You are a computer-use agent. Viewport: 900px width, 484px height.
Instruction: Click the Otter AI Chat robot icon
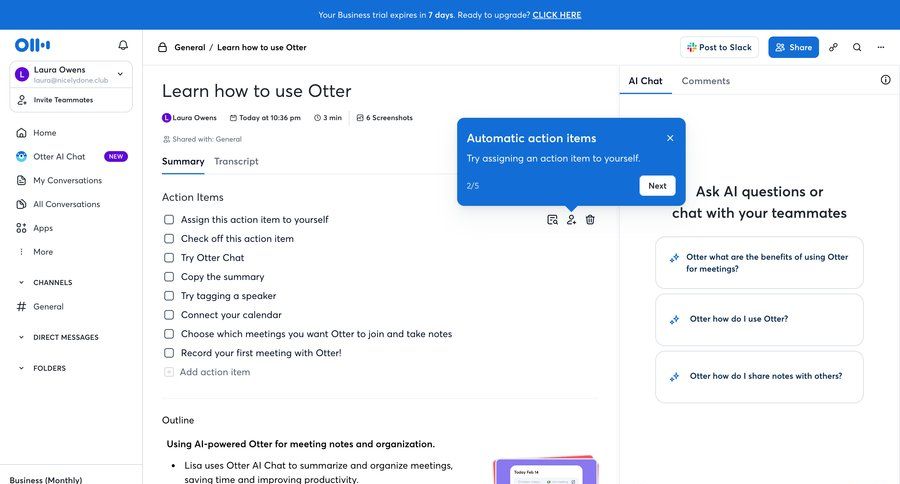[x=21, y=156]
